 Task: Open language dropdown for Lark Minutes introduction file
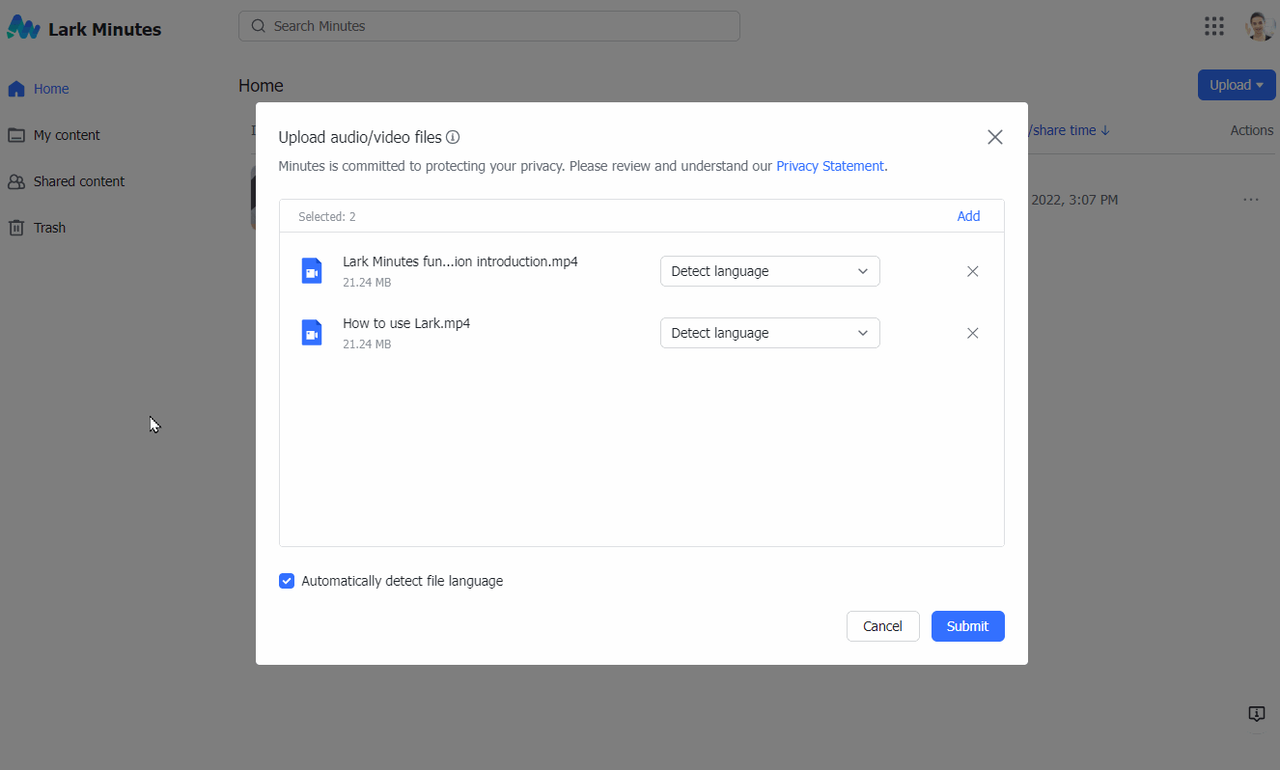769,271
